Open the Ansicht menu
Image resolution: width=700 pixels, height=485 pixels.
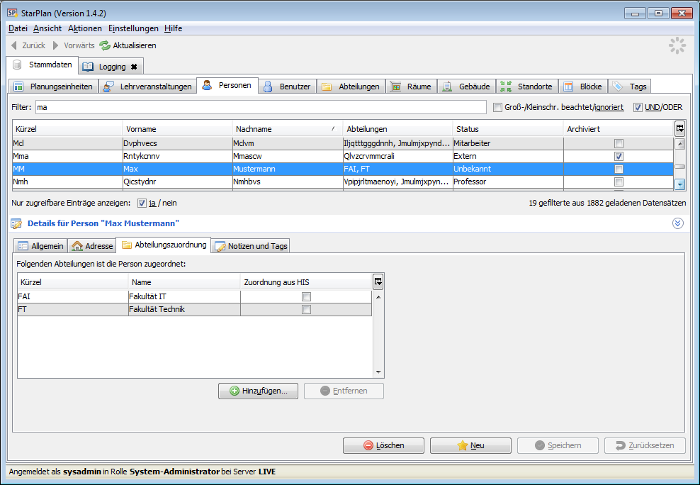(x=47, y=29)
